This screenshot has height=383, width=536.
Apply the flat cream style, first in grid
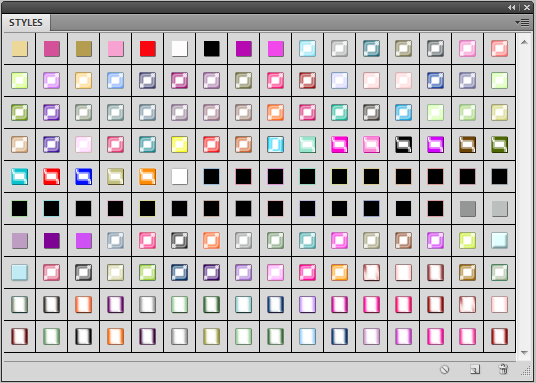click(19, 49)
